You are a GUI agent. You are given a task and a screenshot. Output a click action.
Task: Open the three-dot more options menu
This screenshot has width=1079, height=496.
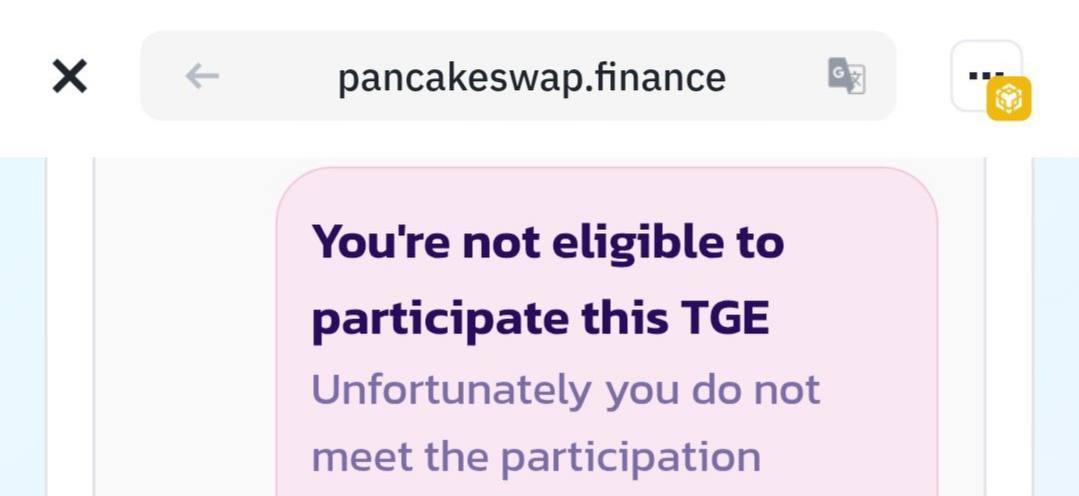(x=985, y=75)
